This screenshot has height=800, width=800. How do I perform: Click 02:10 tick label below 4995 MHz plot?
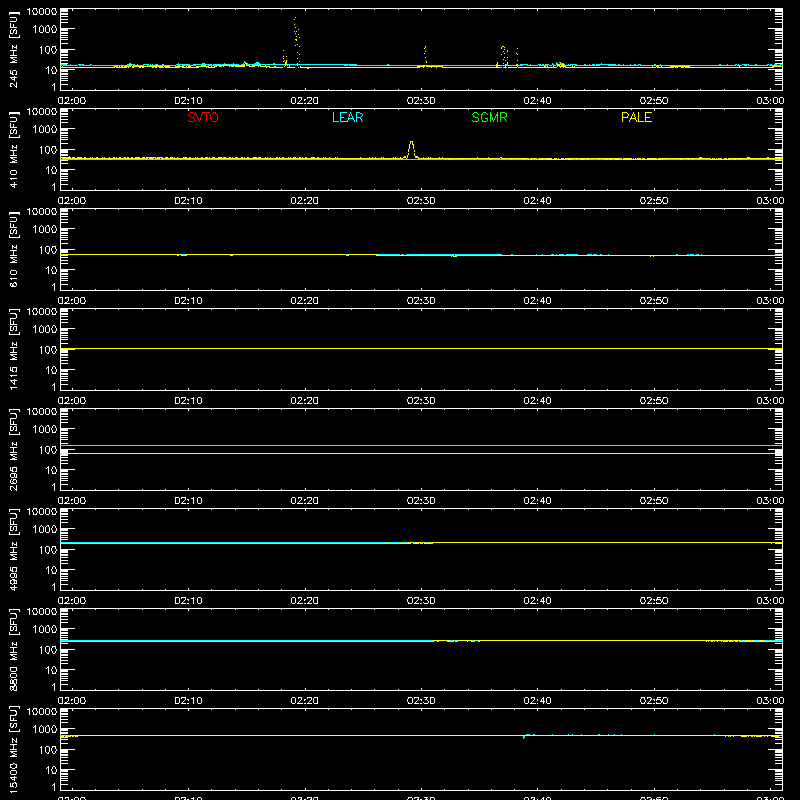click(x=188, y=601)
